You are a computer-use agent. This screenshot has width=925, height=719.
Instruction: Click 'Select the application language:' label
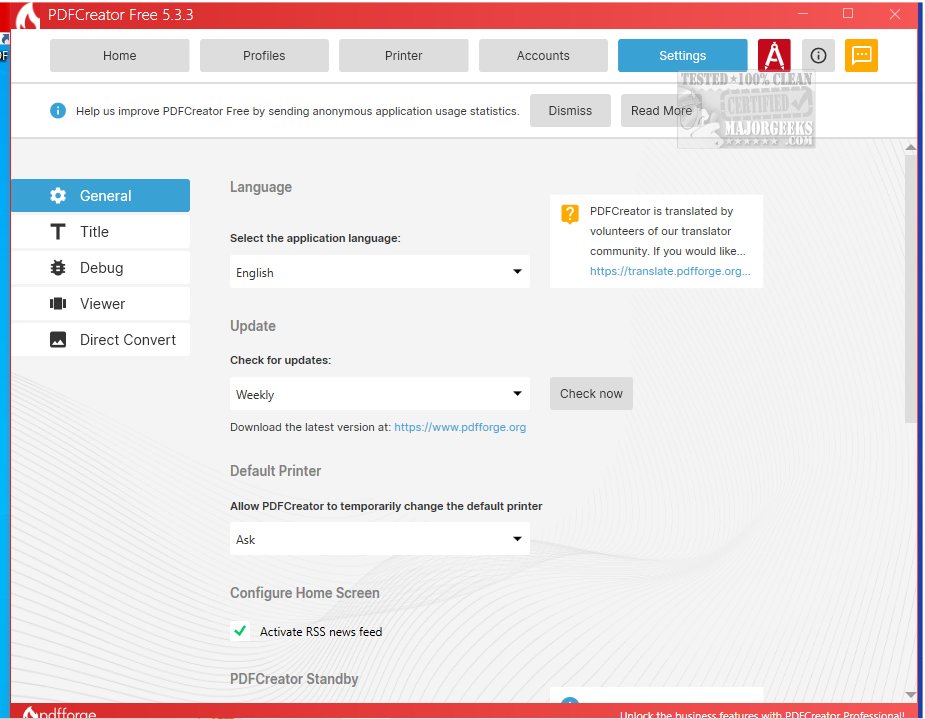tap(315, 238)
